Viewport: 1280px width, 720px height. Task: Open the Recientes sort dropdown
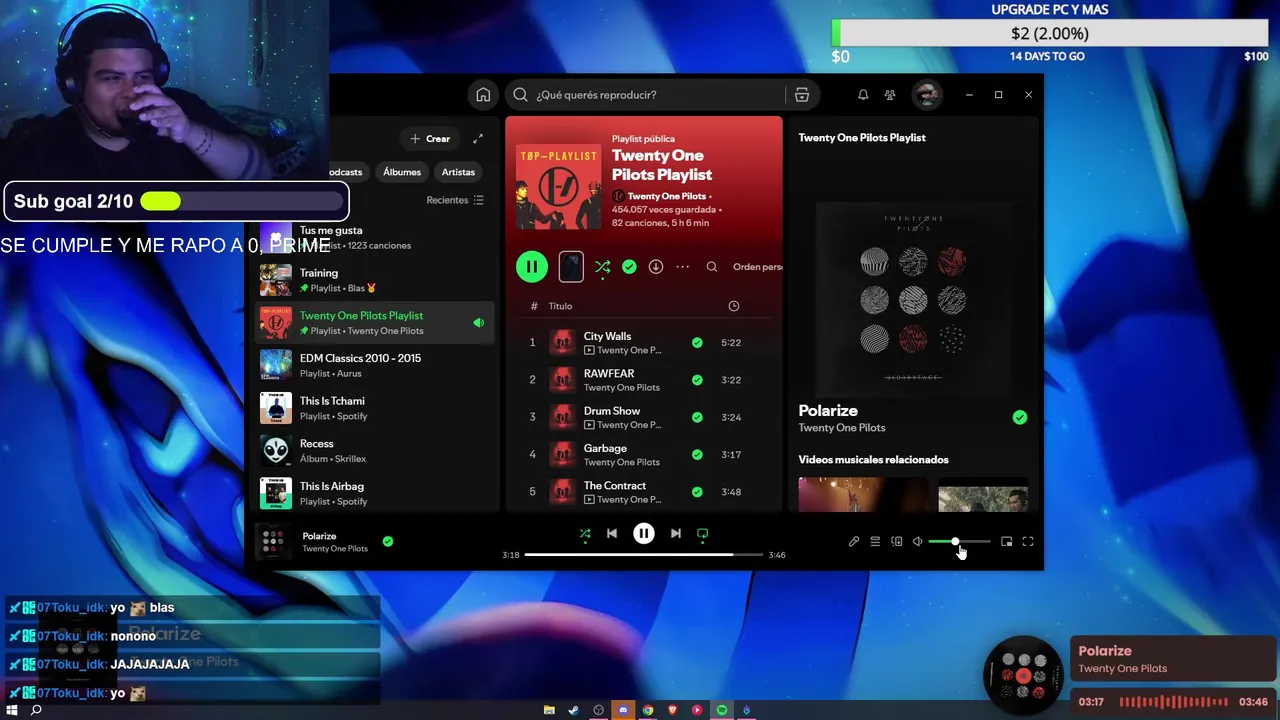pyautogui.click(x=455, y=200)
